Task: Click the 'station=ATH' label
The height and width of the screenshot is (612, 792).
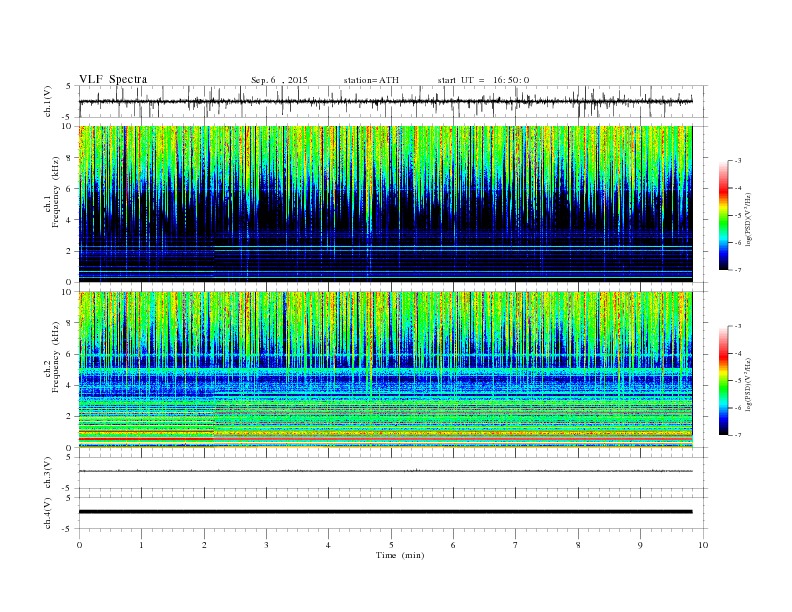Action: click(371, 80)
